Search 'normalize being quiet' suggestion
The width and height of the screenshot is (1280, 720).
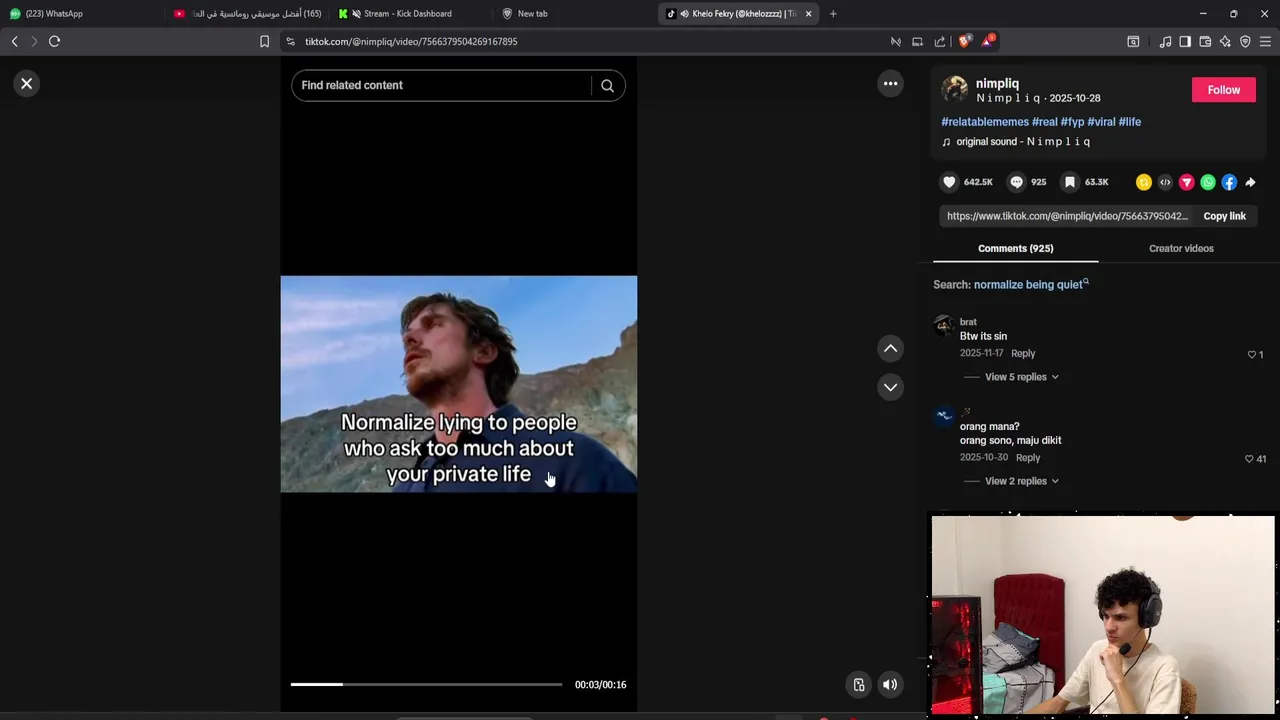click(x=1031, y=285)
